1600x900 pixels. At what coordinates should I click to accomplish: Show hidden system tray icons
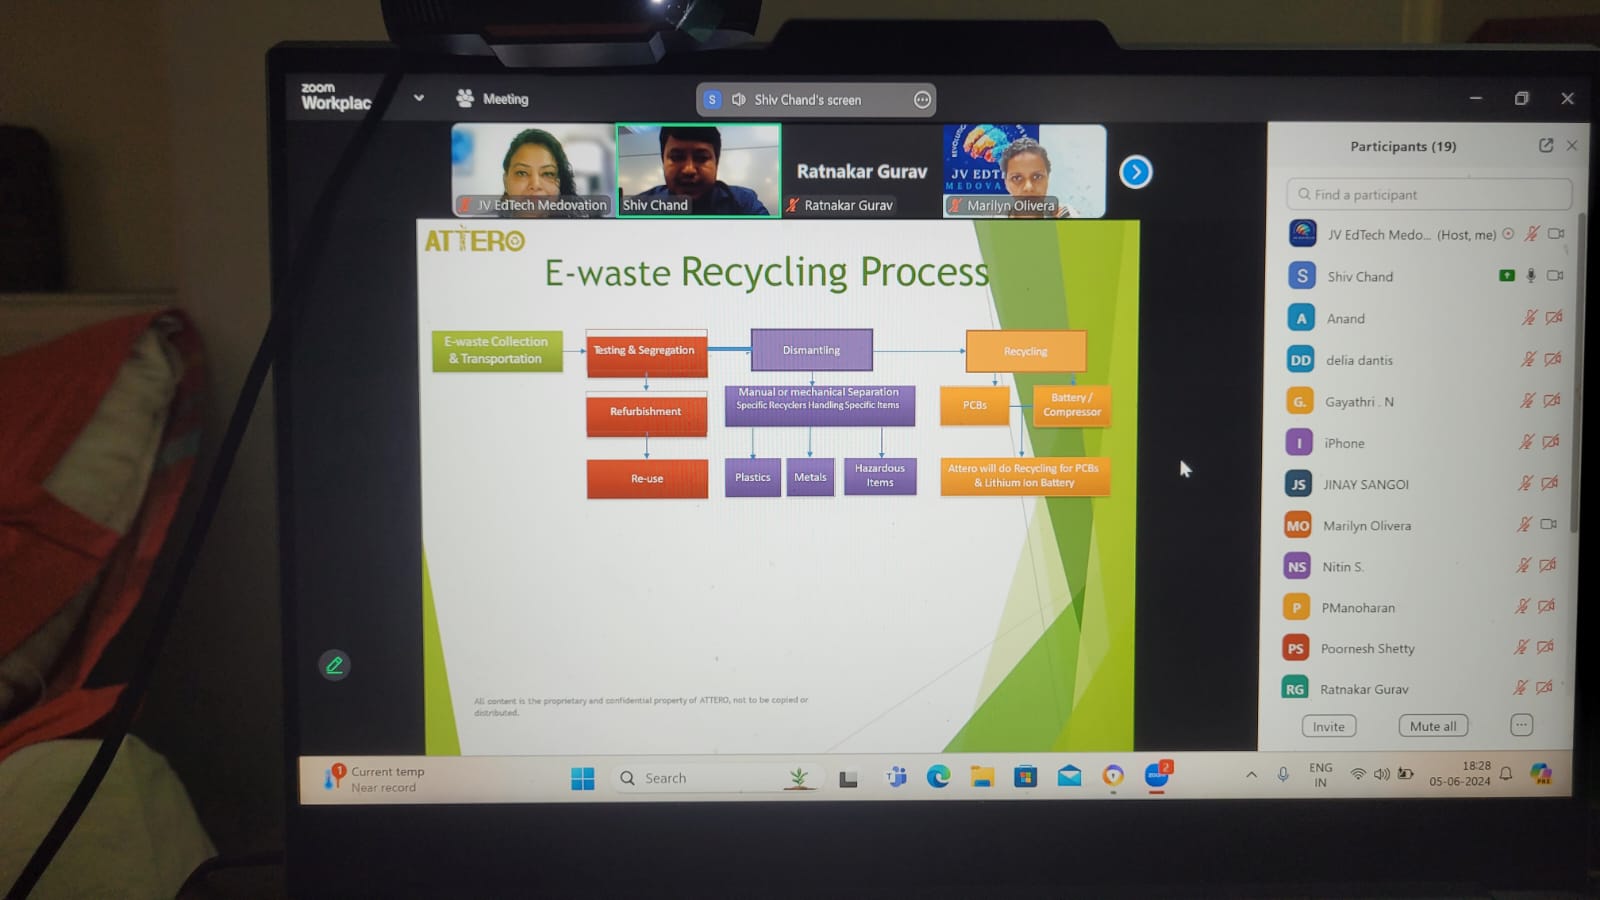[1251, 775]
